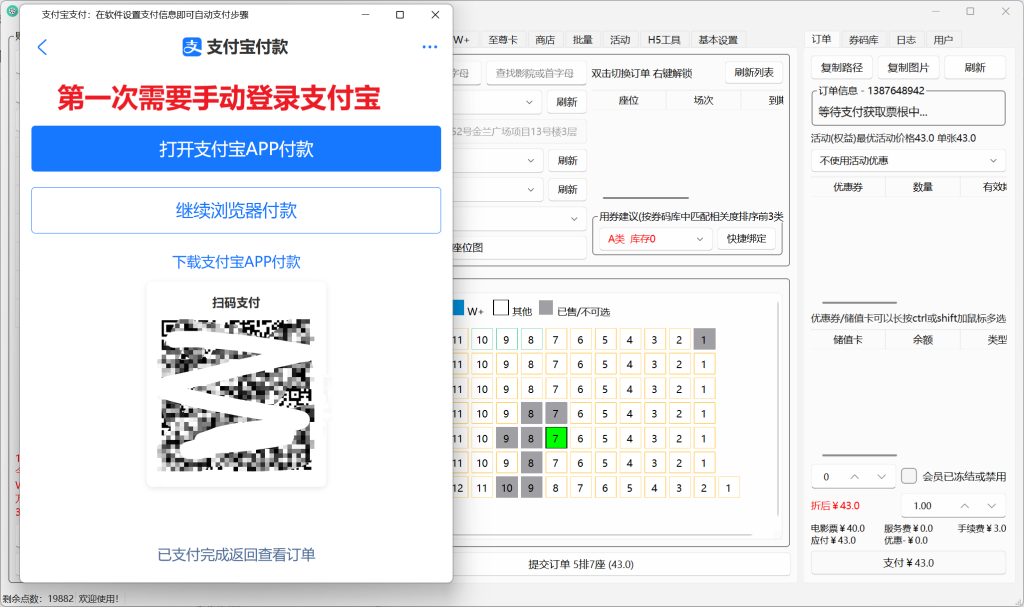Click the 手续费 ¥3.0 text
The width and height of the screenshot is (1024, 607).
(982, 529)
